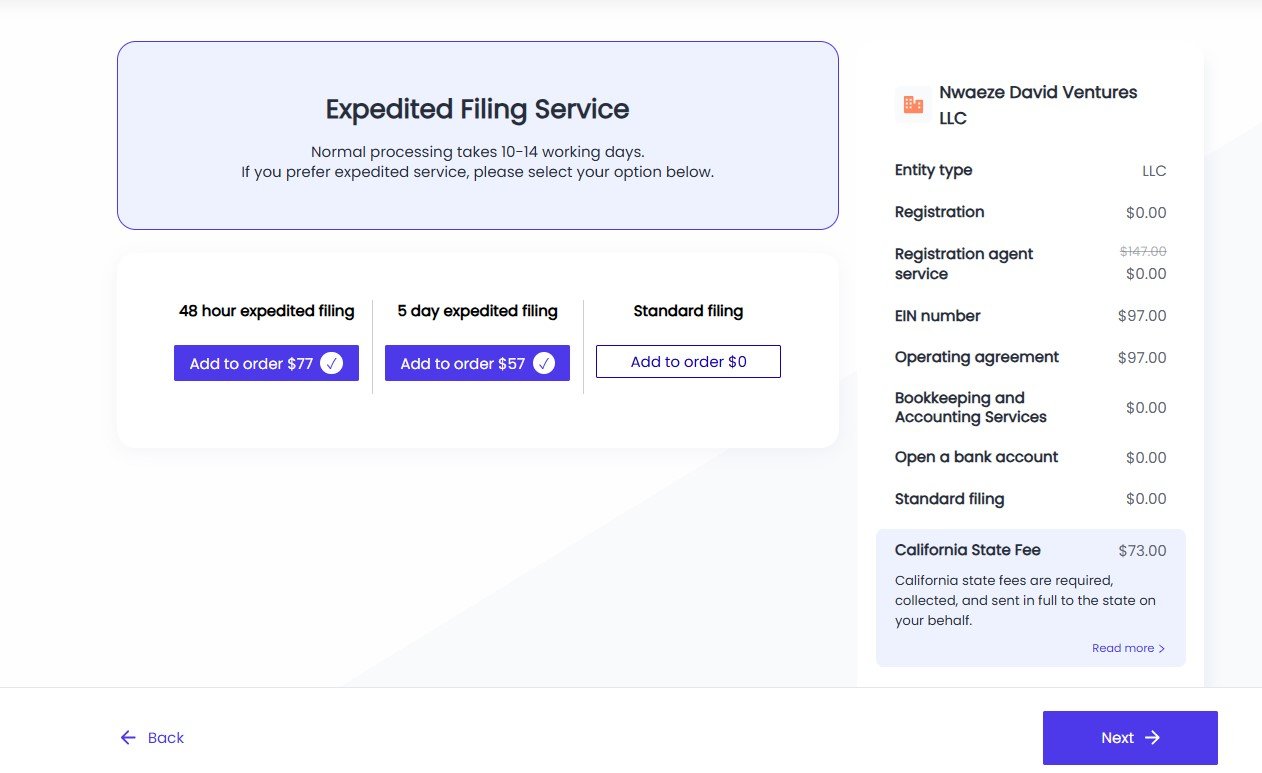
Task: Click chevron beside Read more
Action: 1161,649
